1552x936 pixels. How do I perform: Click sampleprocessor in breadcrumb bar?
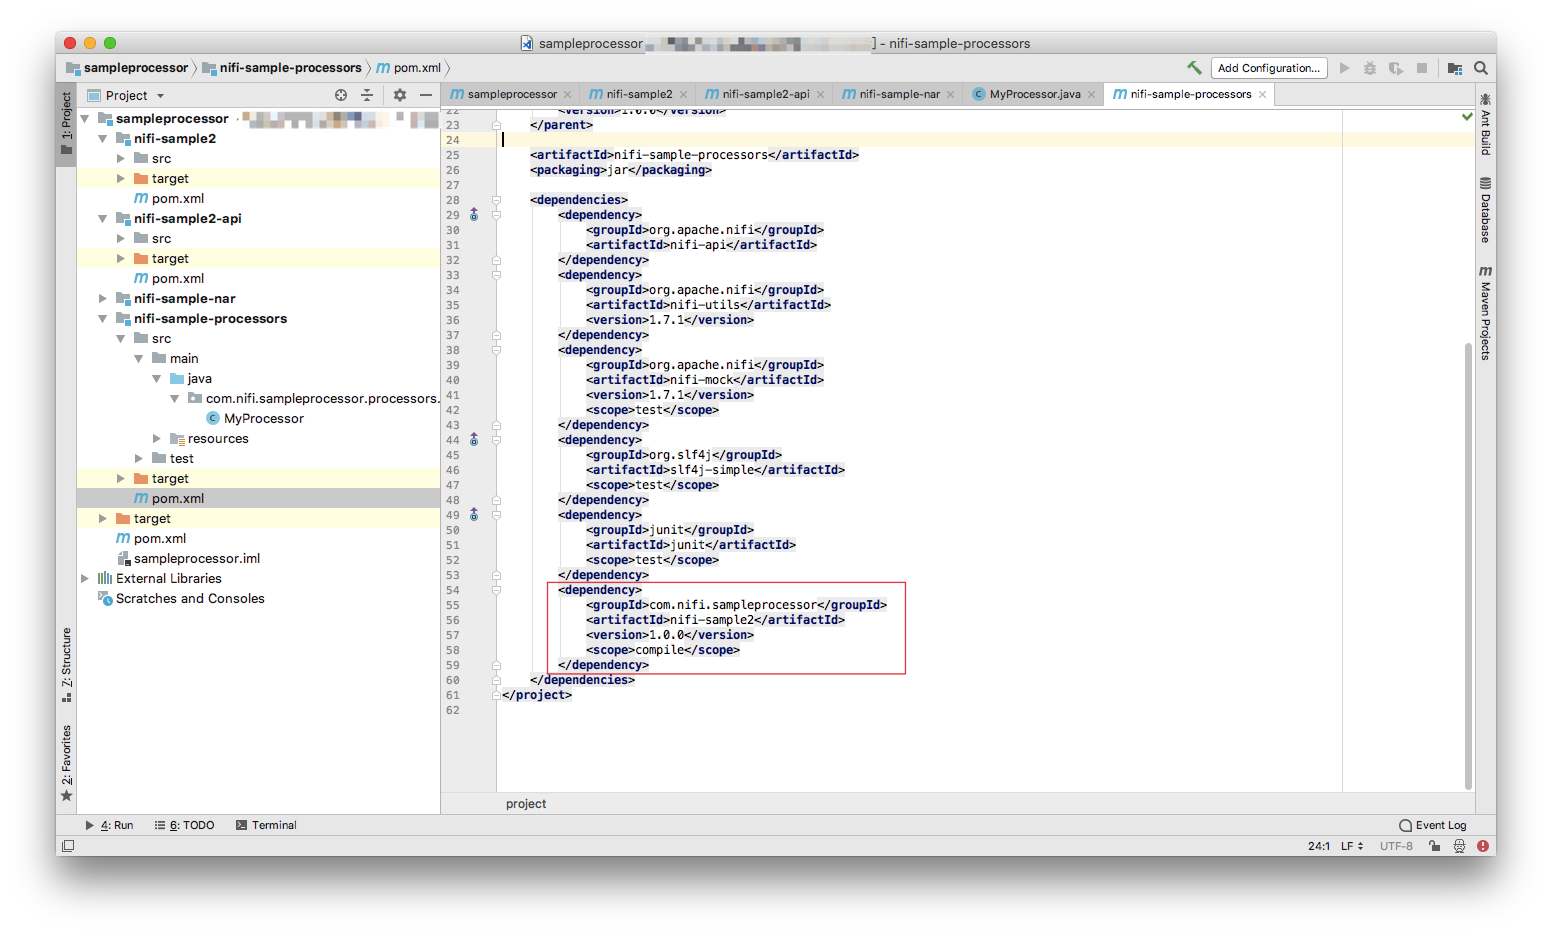click(x=127, y=68)
